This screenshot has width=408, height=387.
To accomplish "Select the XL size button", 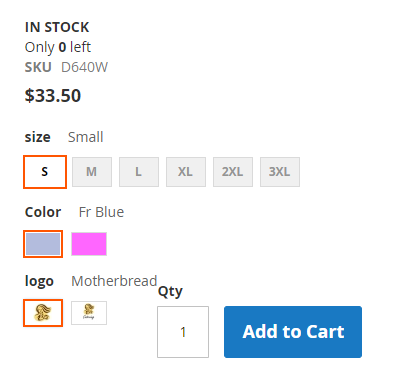I will point(186,172).
